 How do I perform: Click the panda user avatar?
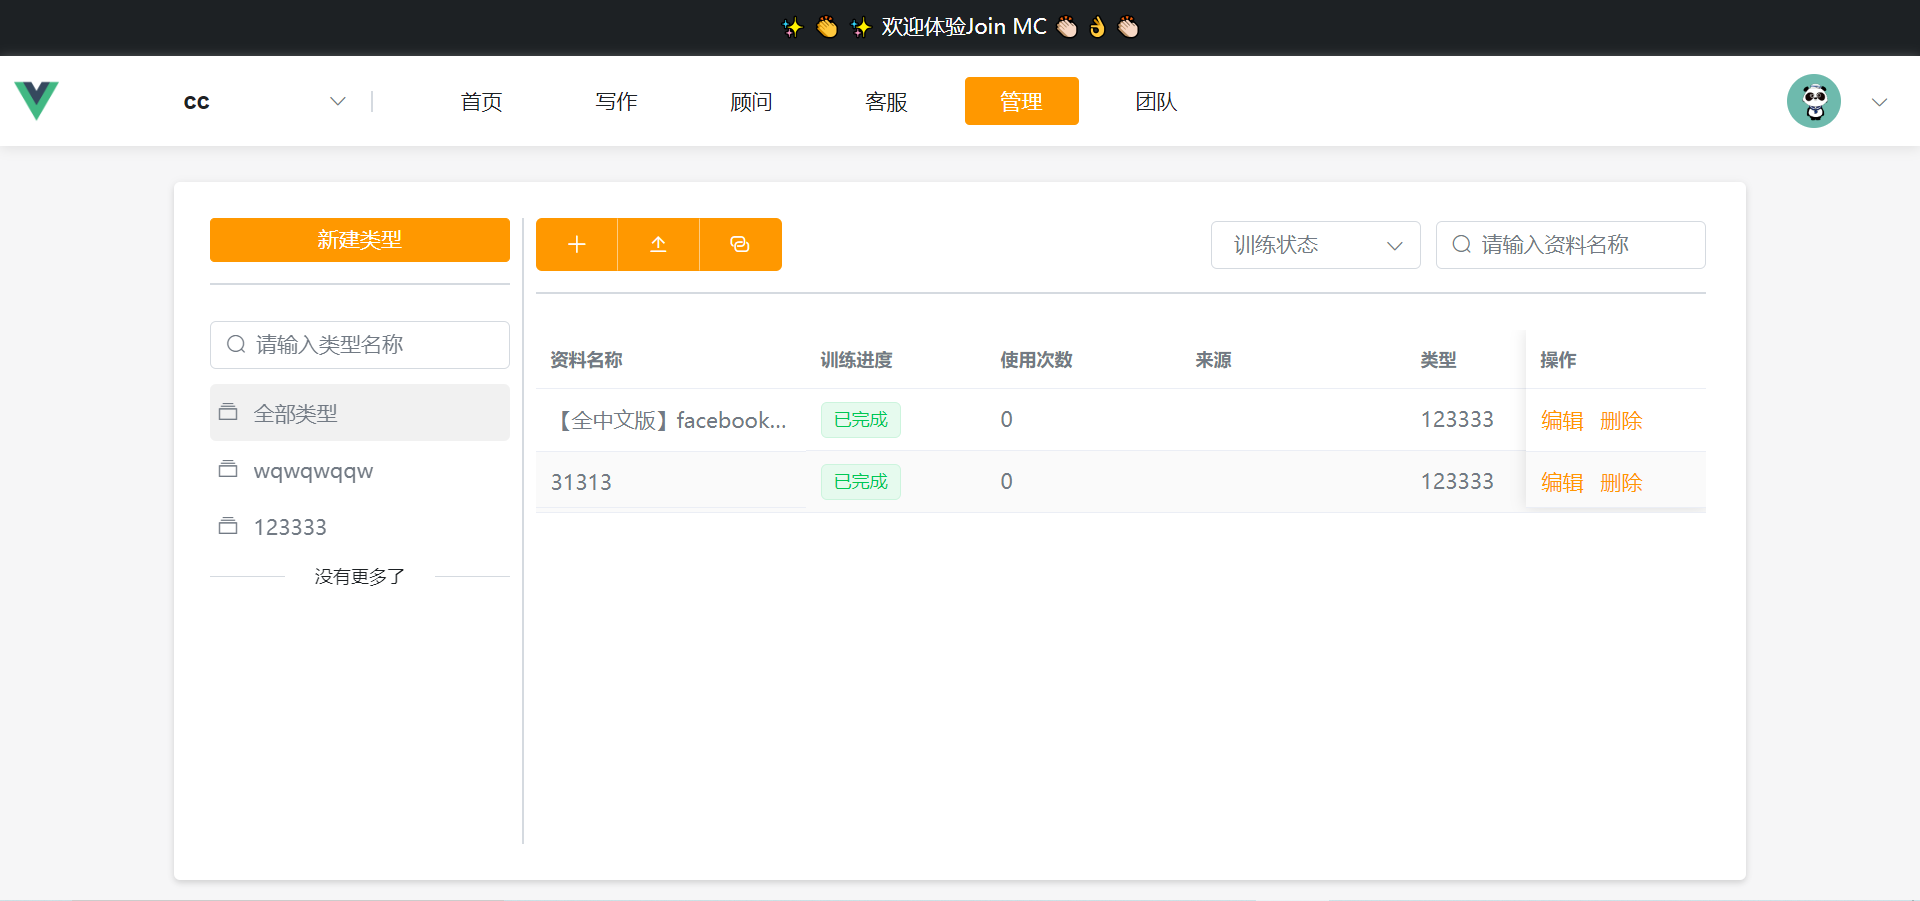(x=1813, y=101)
